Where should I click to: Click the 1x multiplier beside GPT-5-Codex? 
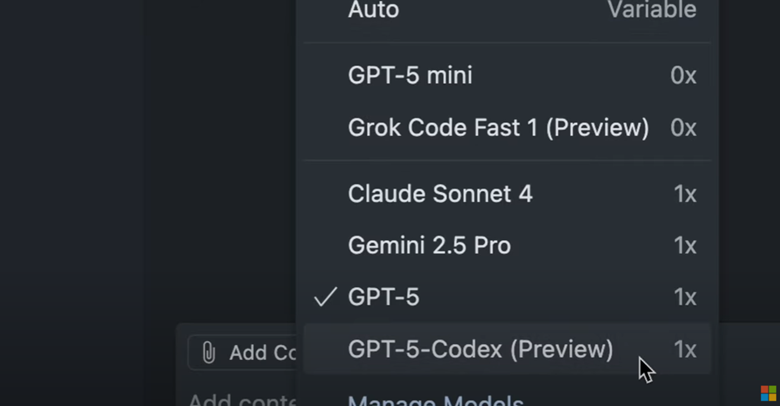click(x=684, y=349)
